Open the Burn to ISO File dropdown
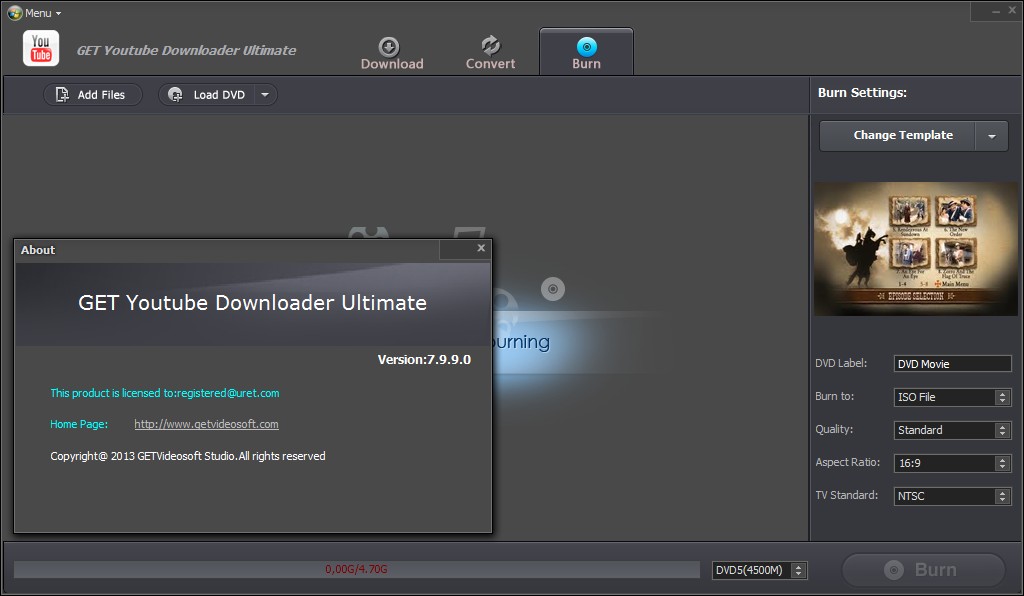Screen dimensions: 1024x596 tap(952, 397)
